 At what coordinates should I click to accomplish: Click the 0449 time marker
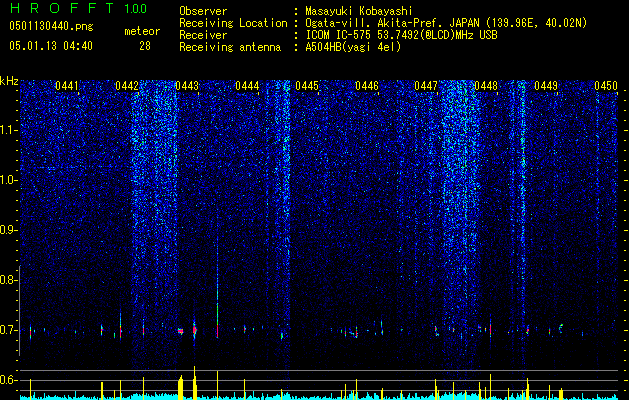546,86
